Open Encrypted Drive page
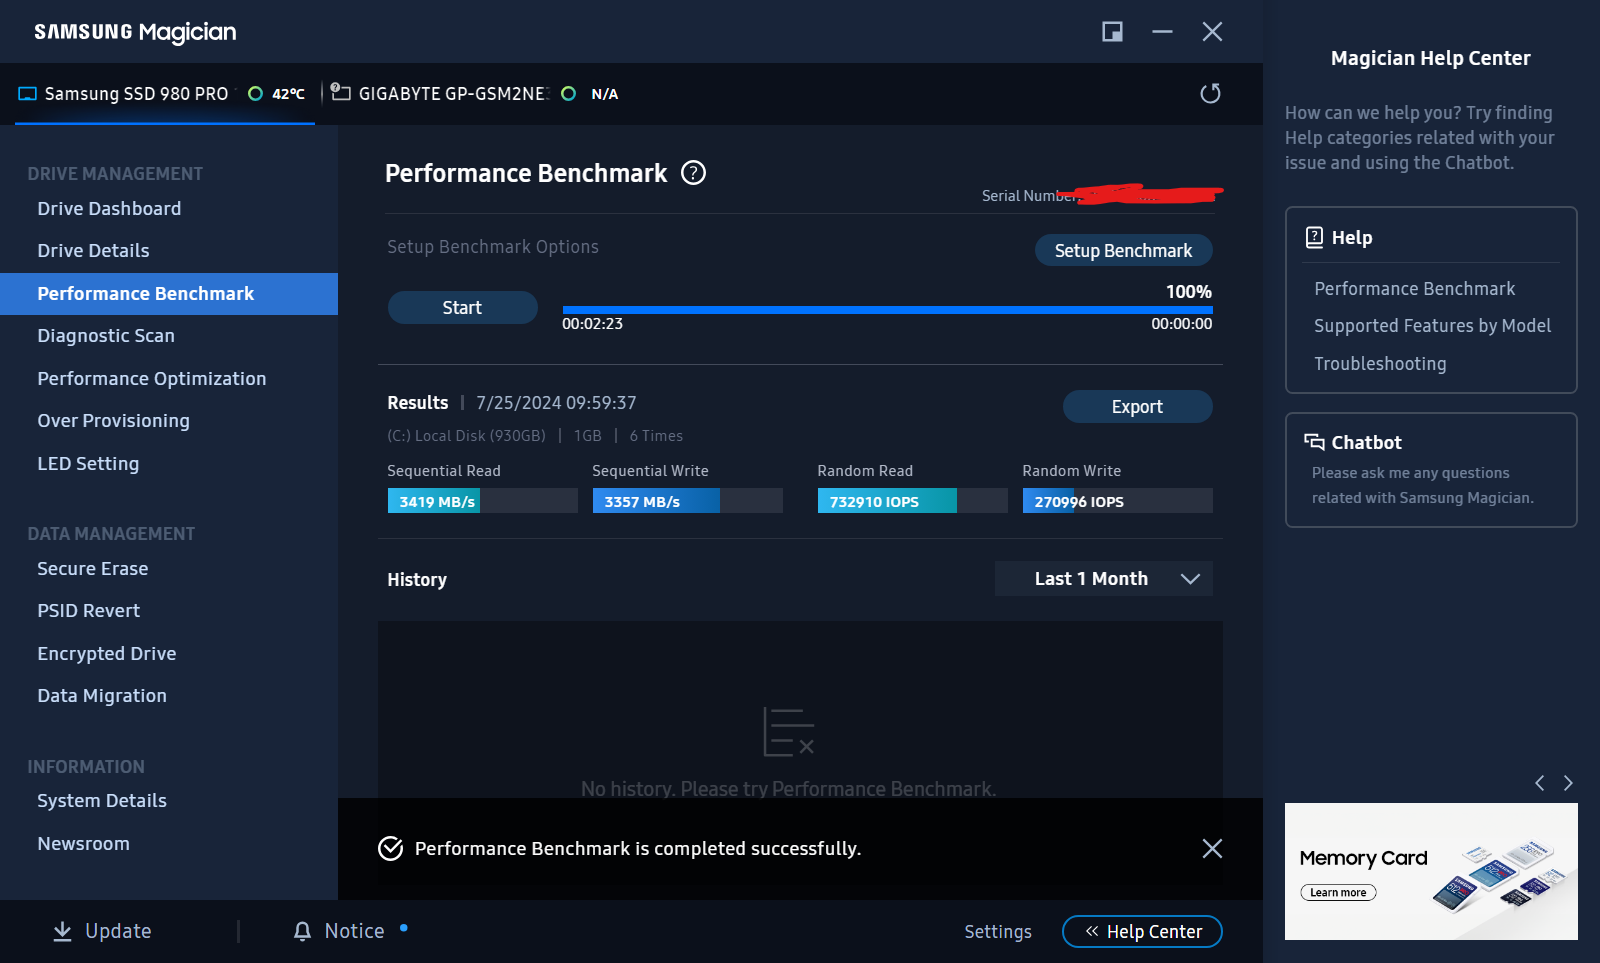 pos(107,654)
